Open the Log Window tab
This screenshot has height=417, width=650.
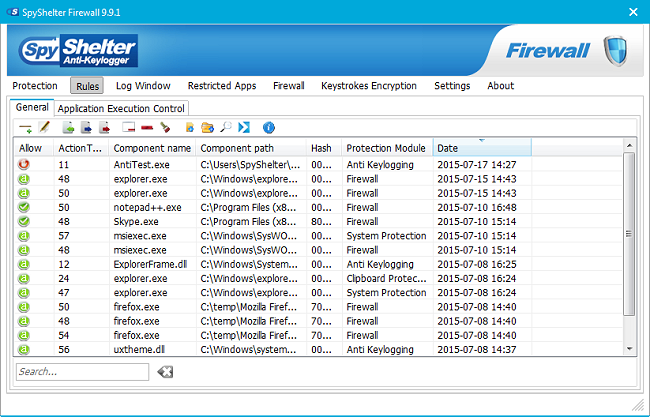[x=143, y=86]
